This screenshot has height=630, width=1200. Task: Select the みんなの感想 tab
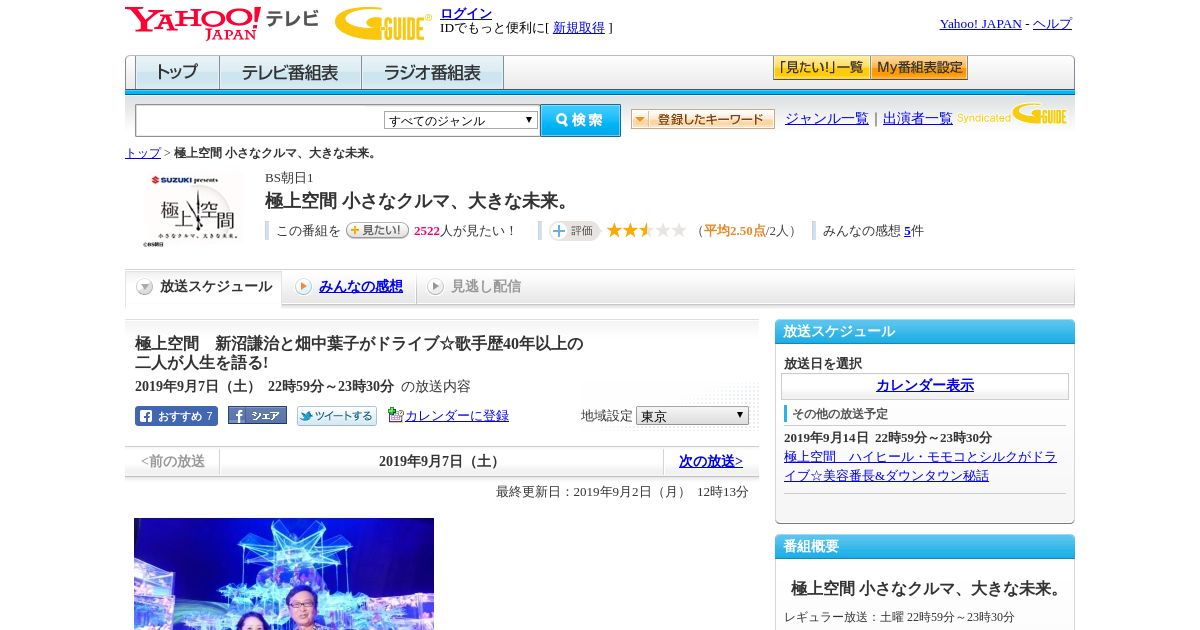point(361,287)
